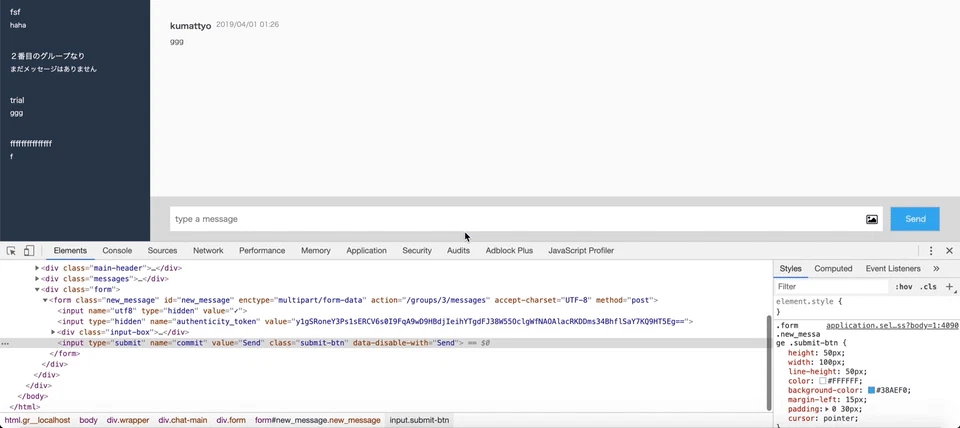
Task: Click the Styles Filter input field
Action: [831, 287]
